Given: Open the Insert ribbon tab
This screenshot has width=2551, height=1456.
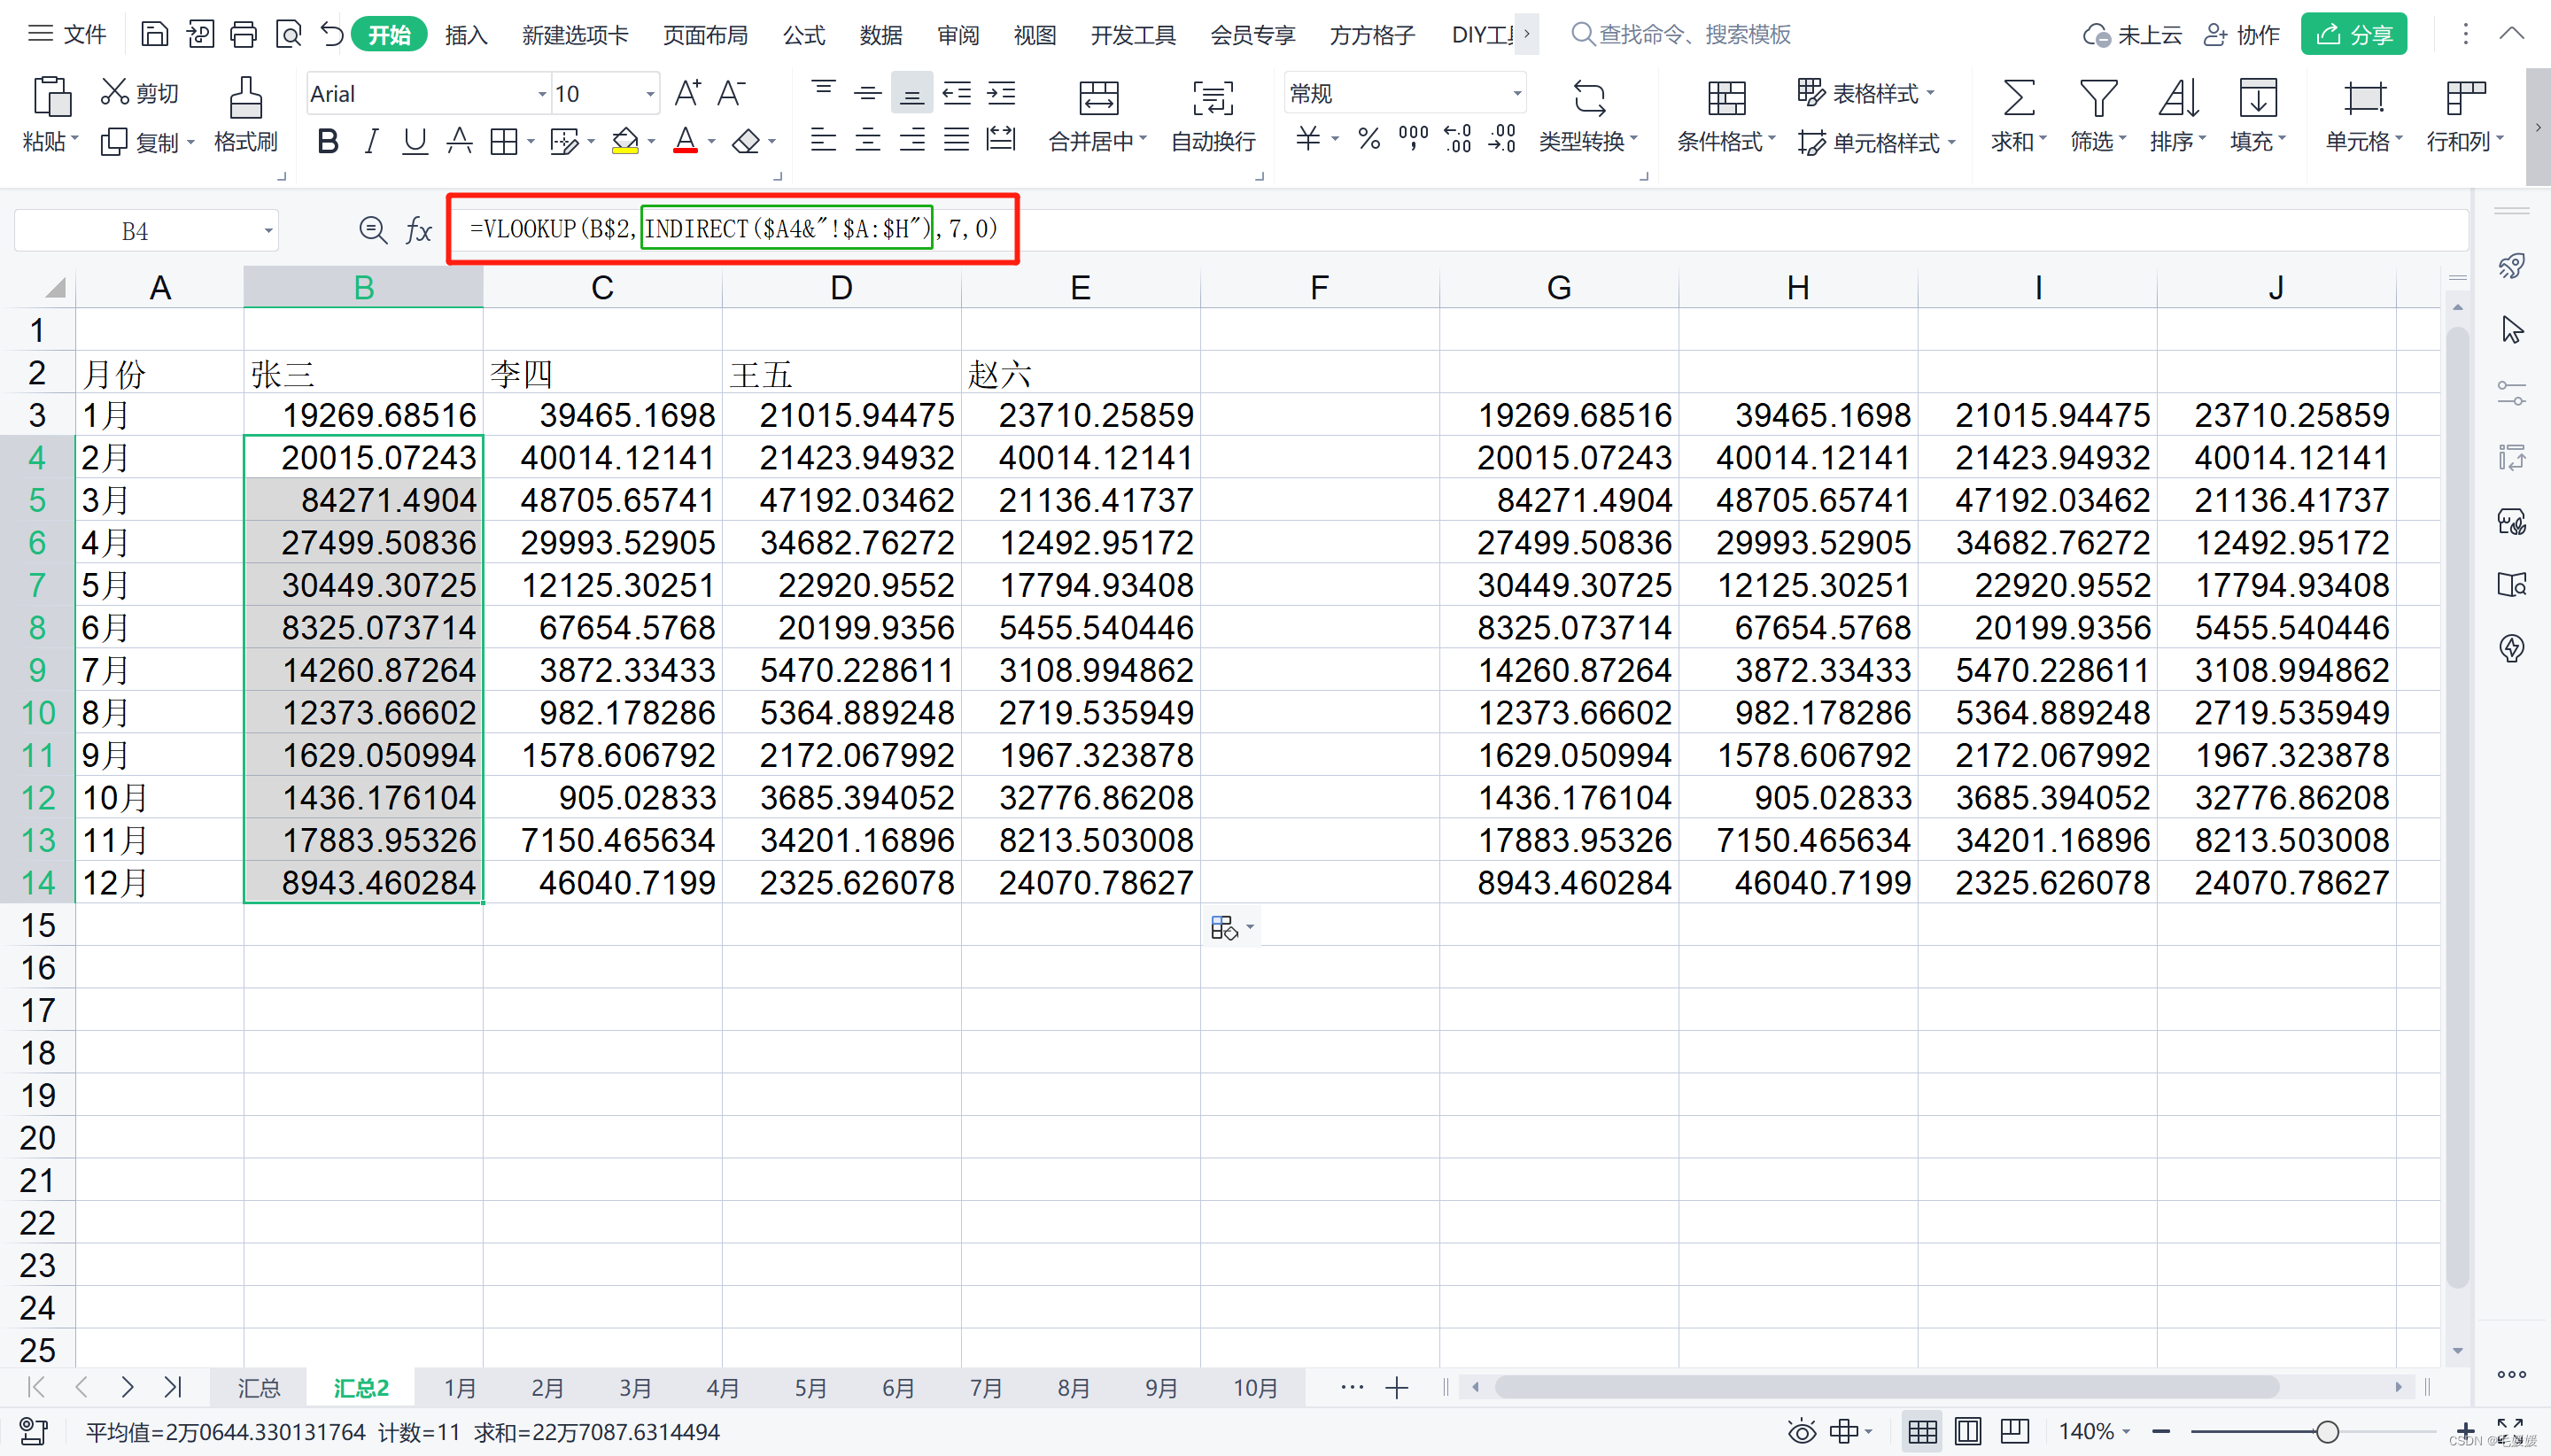Looking at the screenshot, I should [466, 35].
